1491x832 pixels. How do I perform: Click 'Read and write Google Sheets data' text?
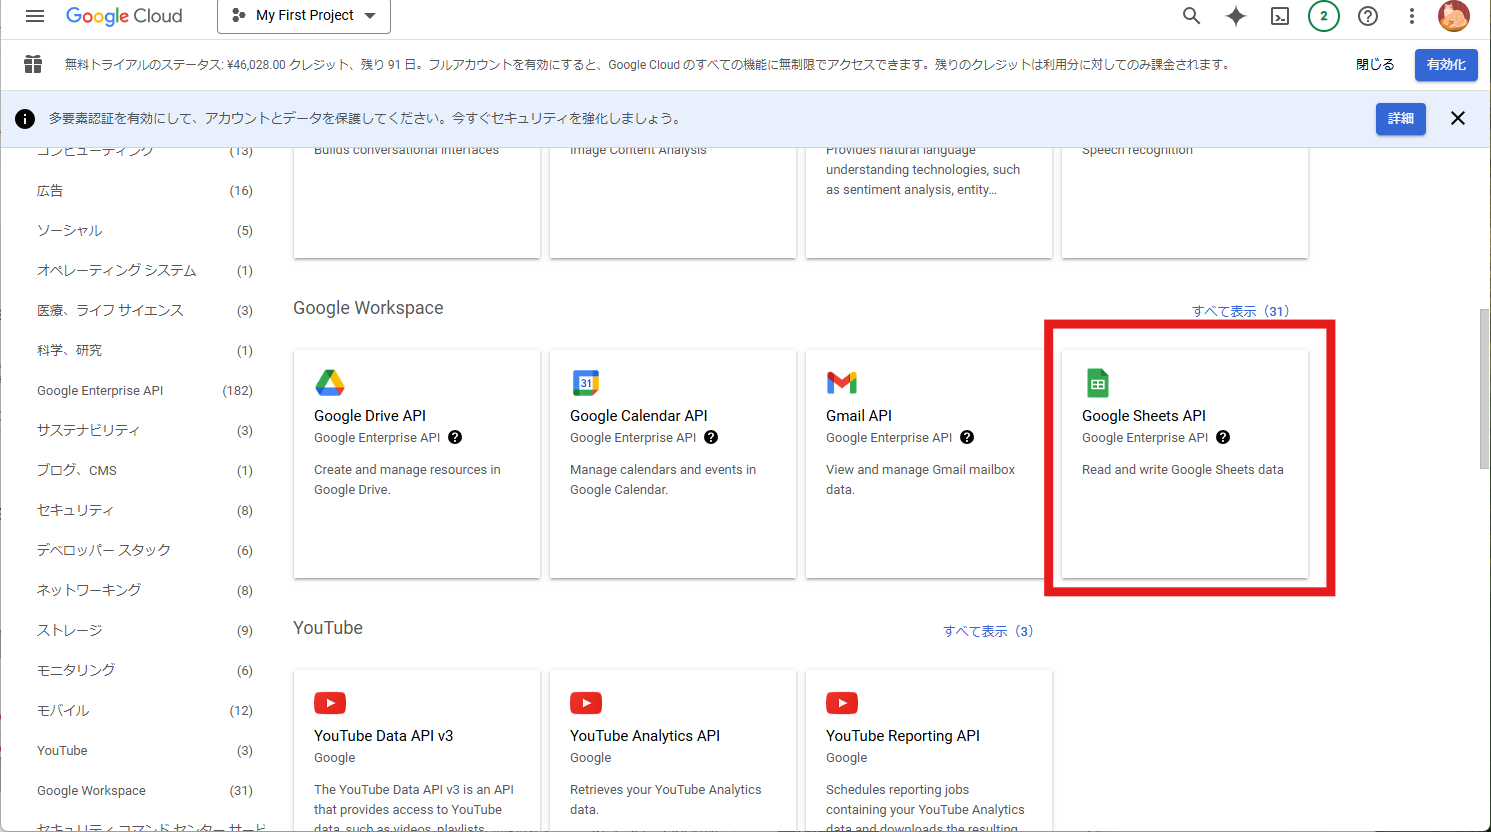[1183, 470]
